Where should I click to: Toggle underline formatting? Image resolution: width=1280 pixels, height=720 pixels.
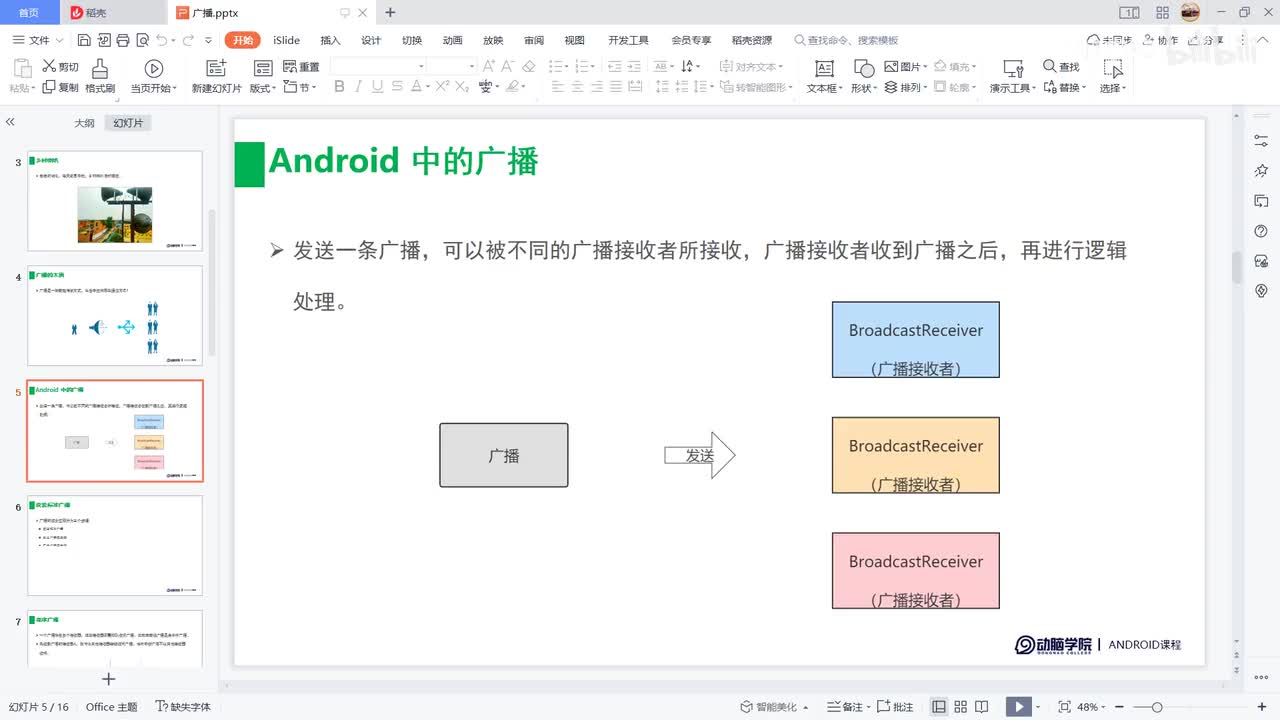tap(376, 87)
